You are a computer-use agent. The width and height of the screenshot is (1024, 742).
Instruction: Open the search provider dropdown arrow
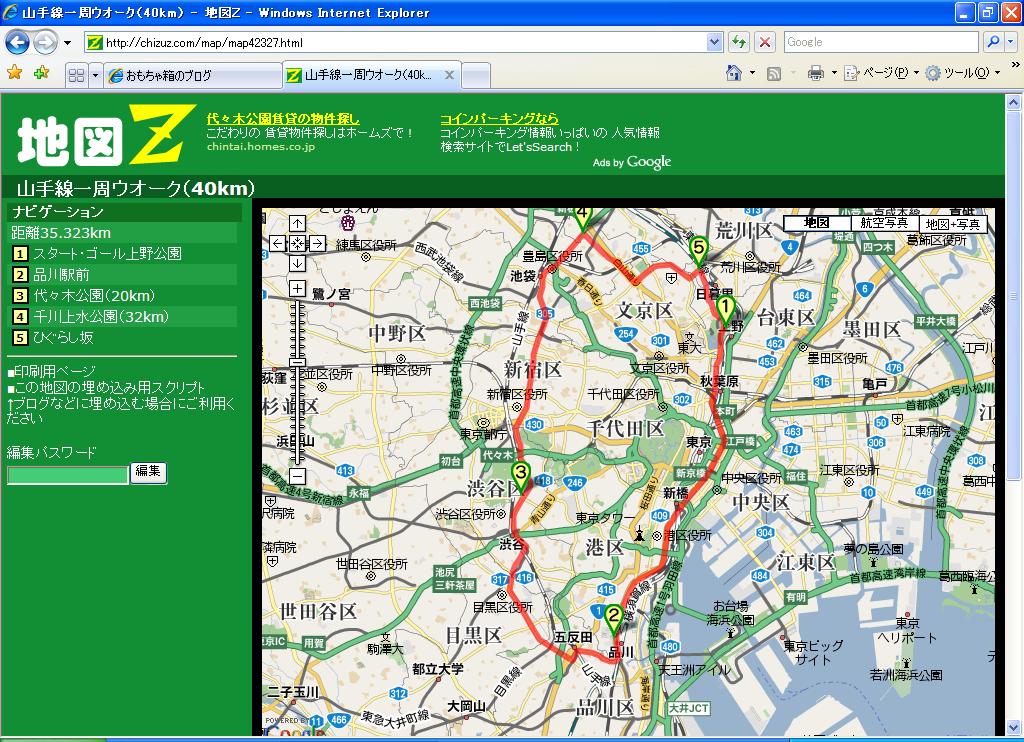(1011, 42)
